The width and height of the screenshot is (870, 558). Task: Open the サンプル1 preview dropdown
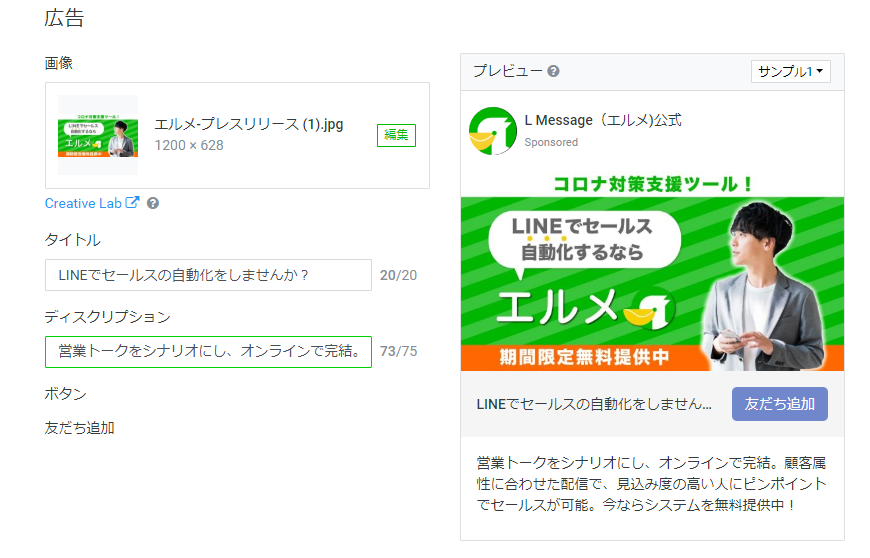pos(791,72)
